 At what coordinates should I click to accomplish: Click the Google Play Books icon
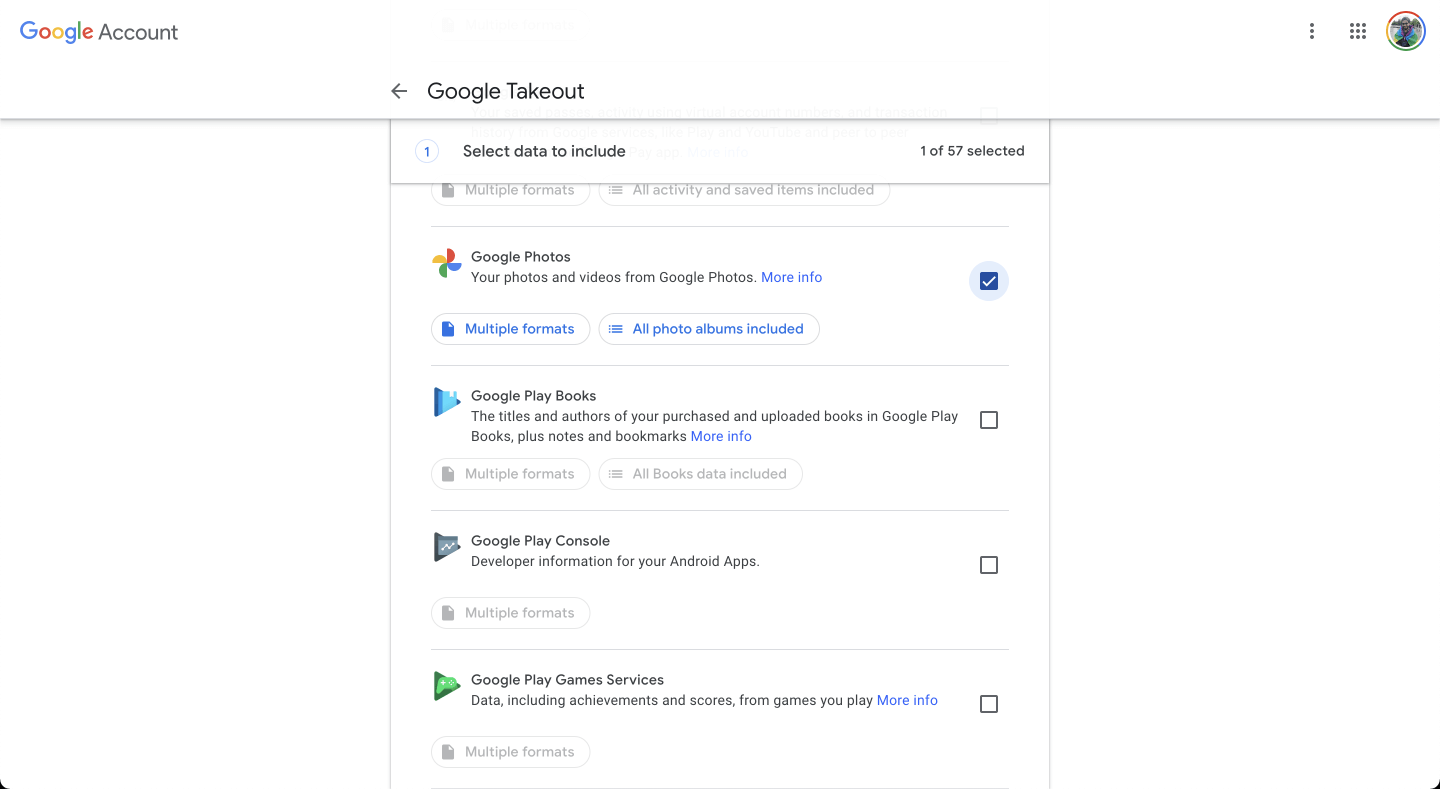pyautogui.click(x=446, y=401)
